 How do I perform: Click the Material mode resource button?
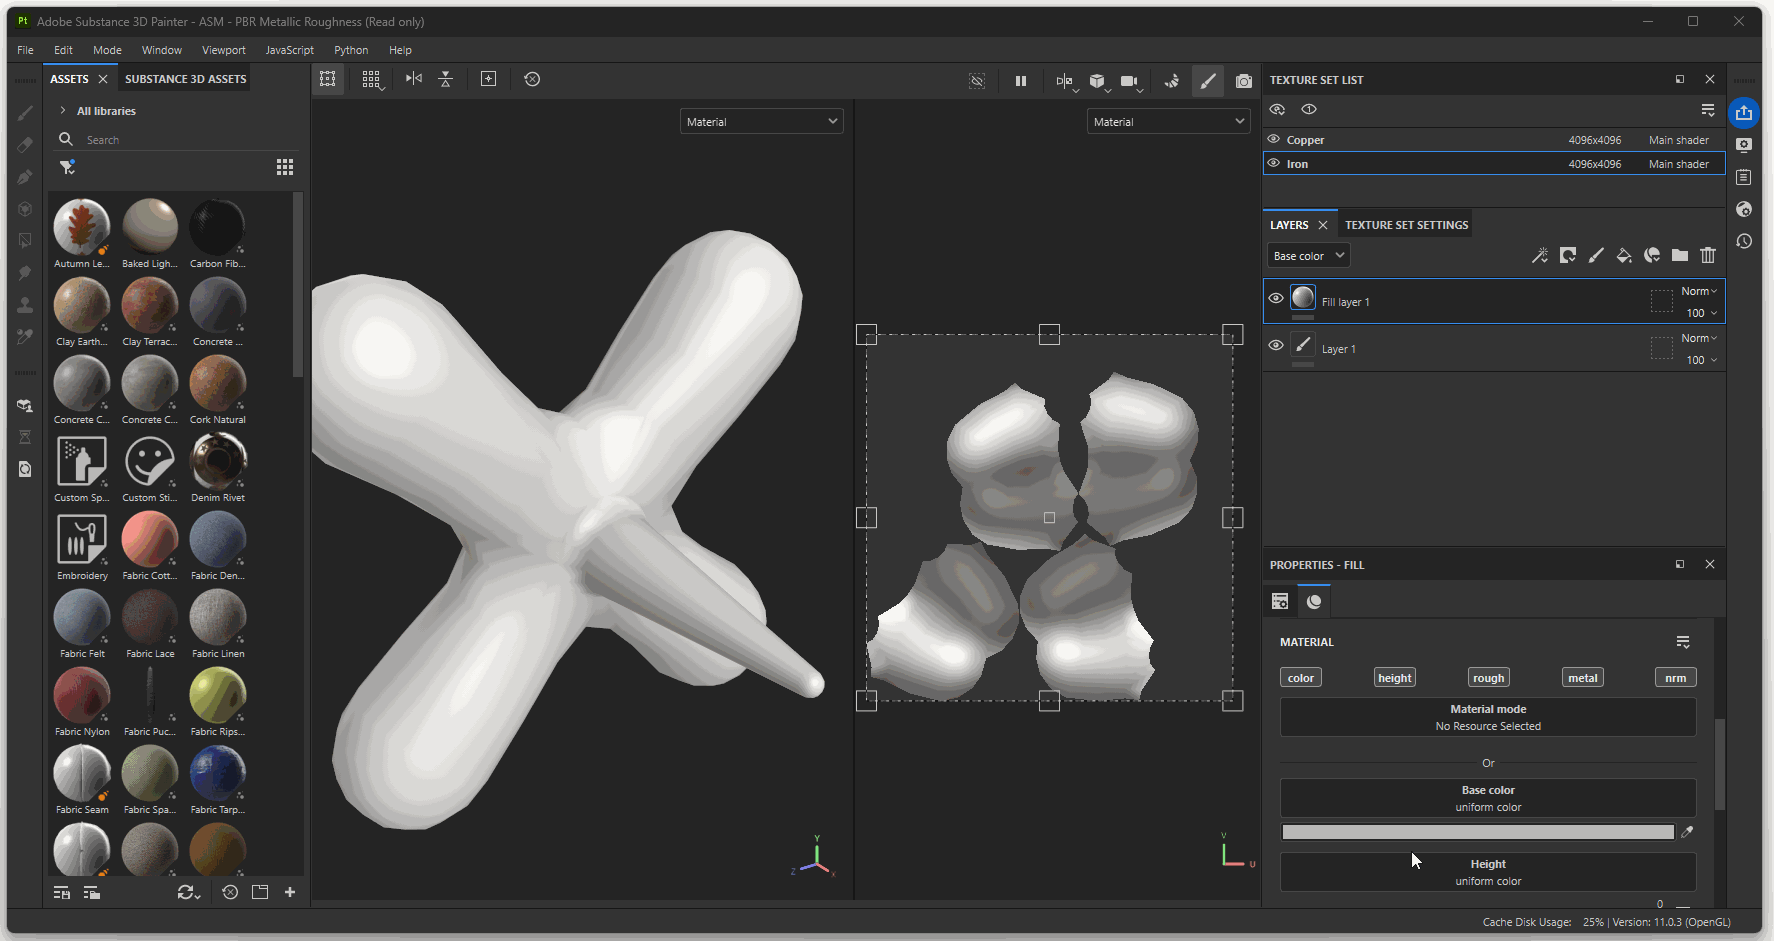tap(1488, 717)
